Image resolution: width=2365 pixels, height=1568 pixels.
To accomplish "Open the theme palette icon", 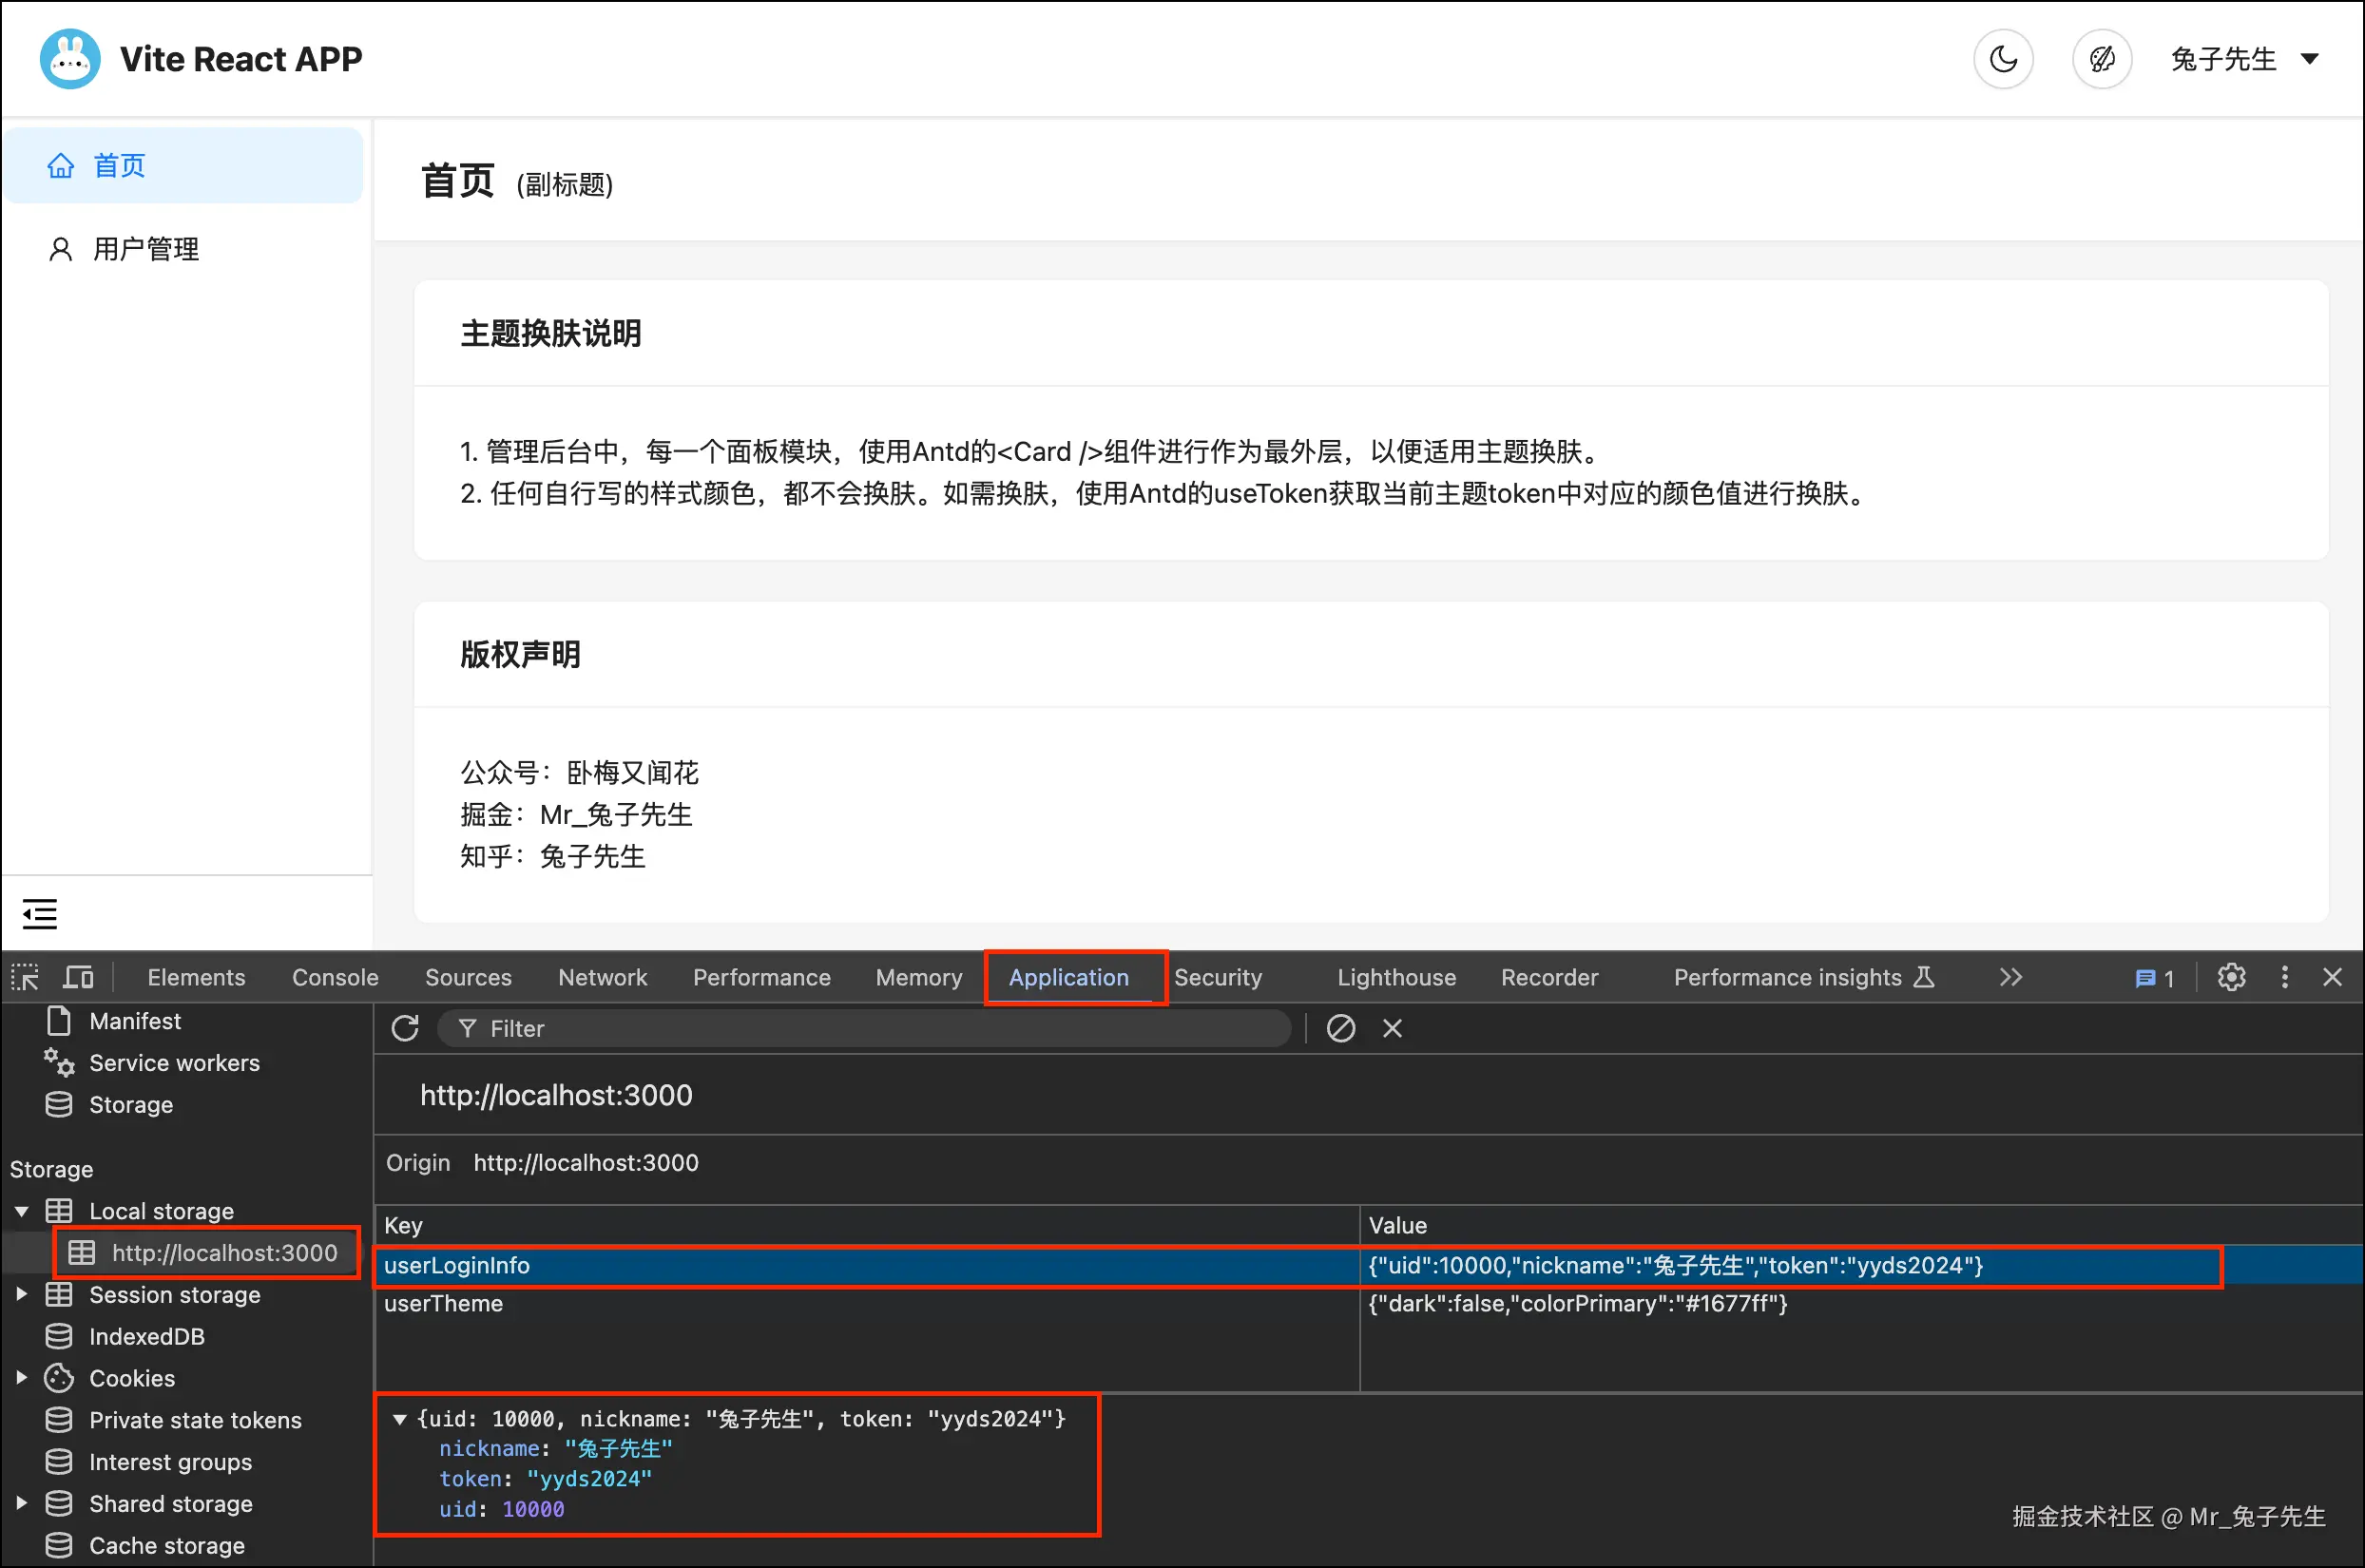I will point(2101,59).
